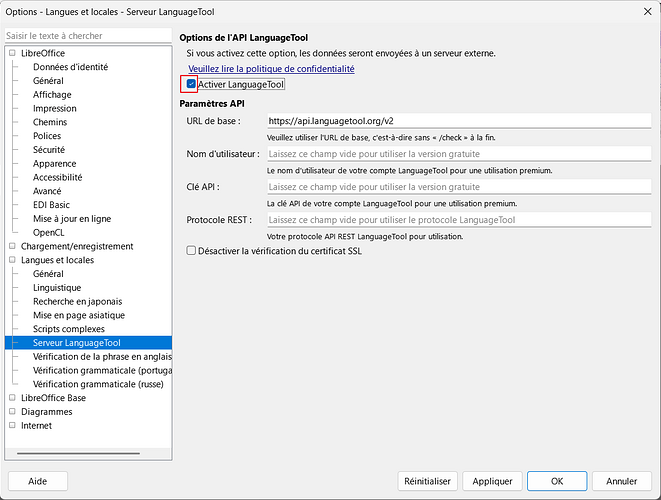Open the privacy policy link

click(x=271, y=69)
